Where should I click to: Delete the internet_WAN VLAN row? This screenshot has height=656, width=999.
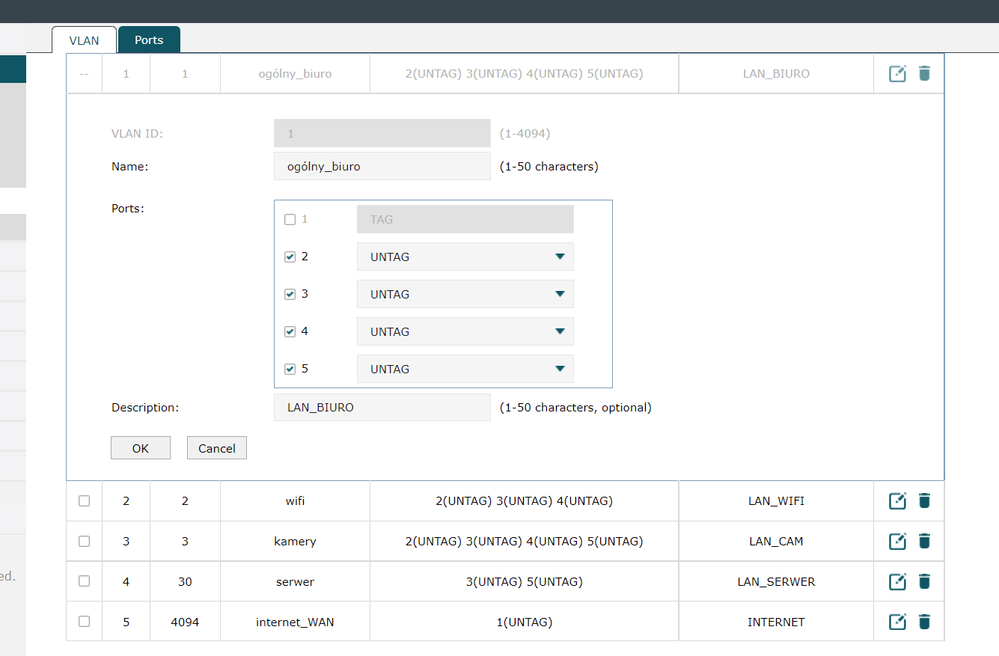click(x=924, y=622)
